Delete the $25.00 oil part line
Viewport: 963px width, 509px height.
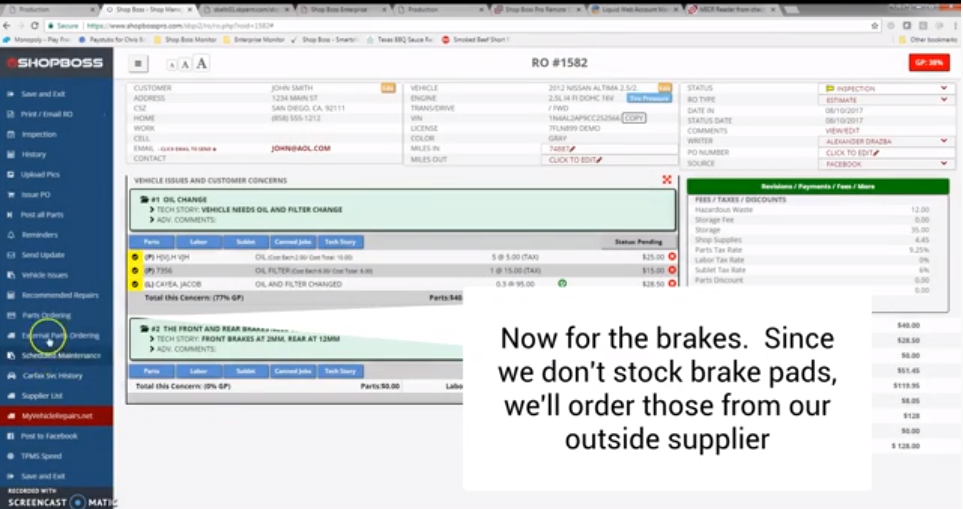click(672, 257)
